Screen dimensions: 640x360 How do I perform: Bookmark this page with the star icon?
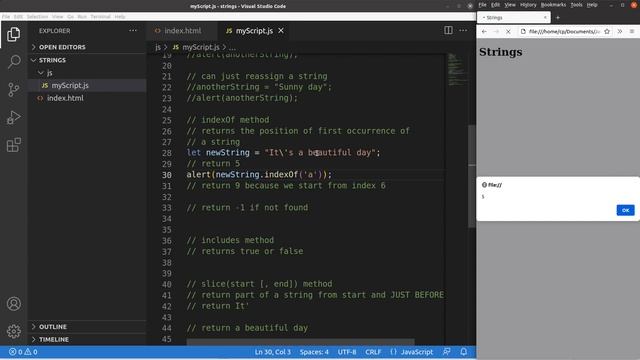[x=607, y=31]
